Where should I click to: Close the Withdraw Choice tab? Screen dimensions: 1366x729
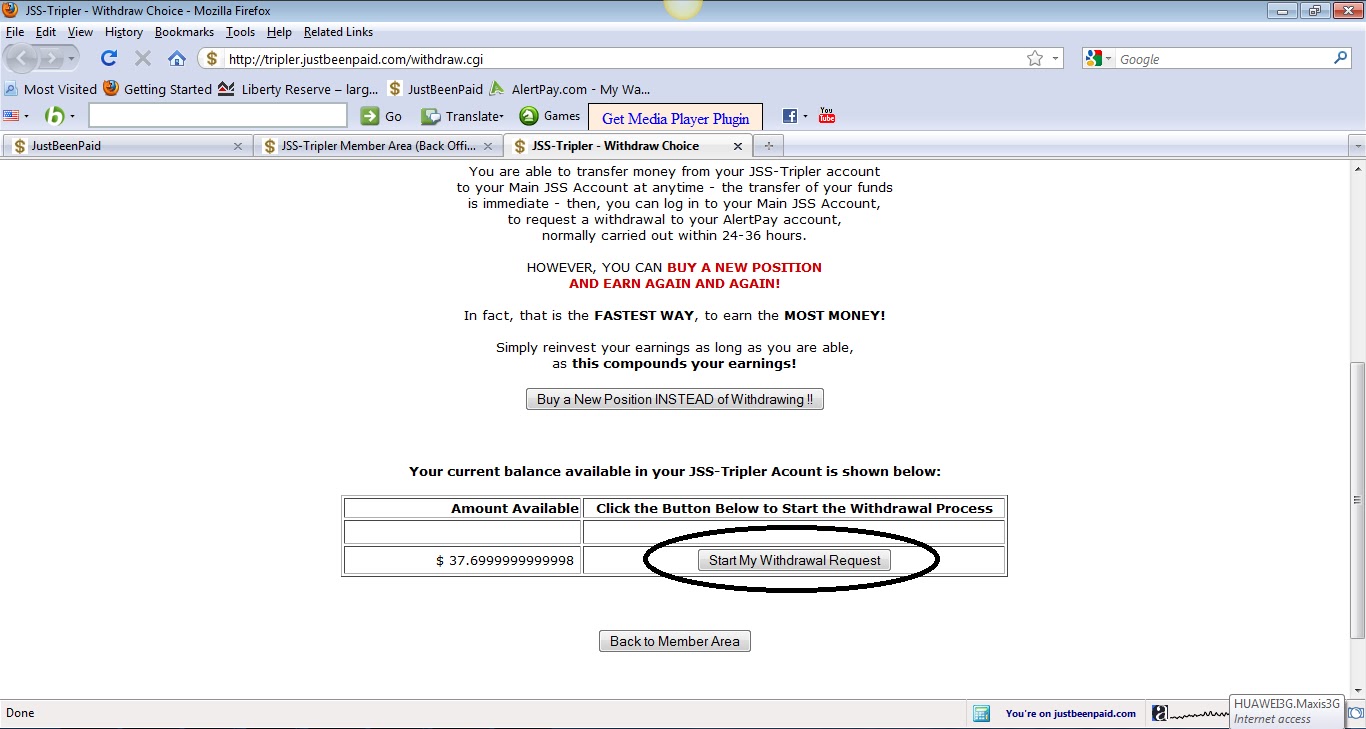[x=738, y=146]
